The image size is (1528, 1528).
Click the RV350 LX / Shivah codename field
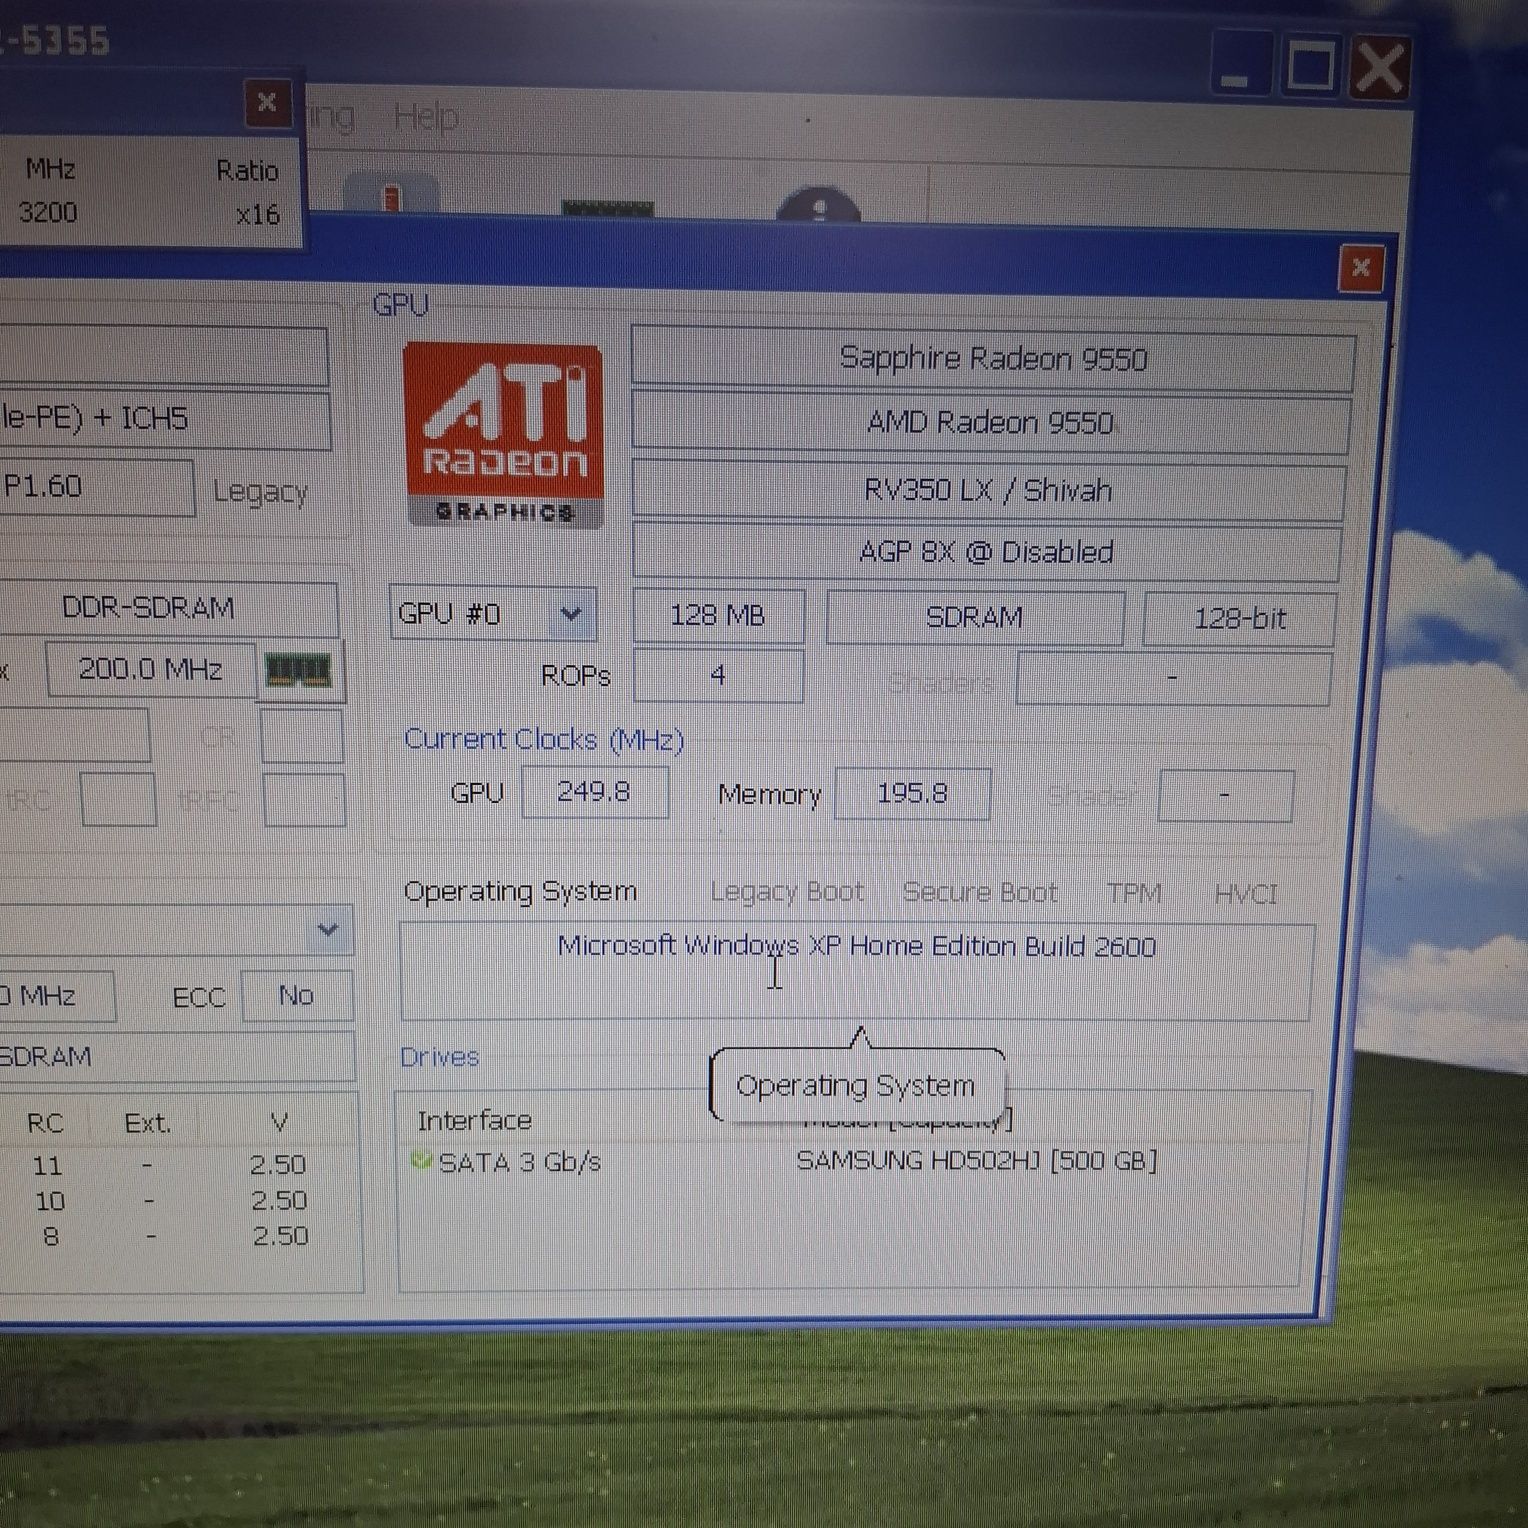click(988, 490)
